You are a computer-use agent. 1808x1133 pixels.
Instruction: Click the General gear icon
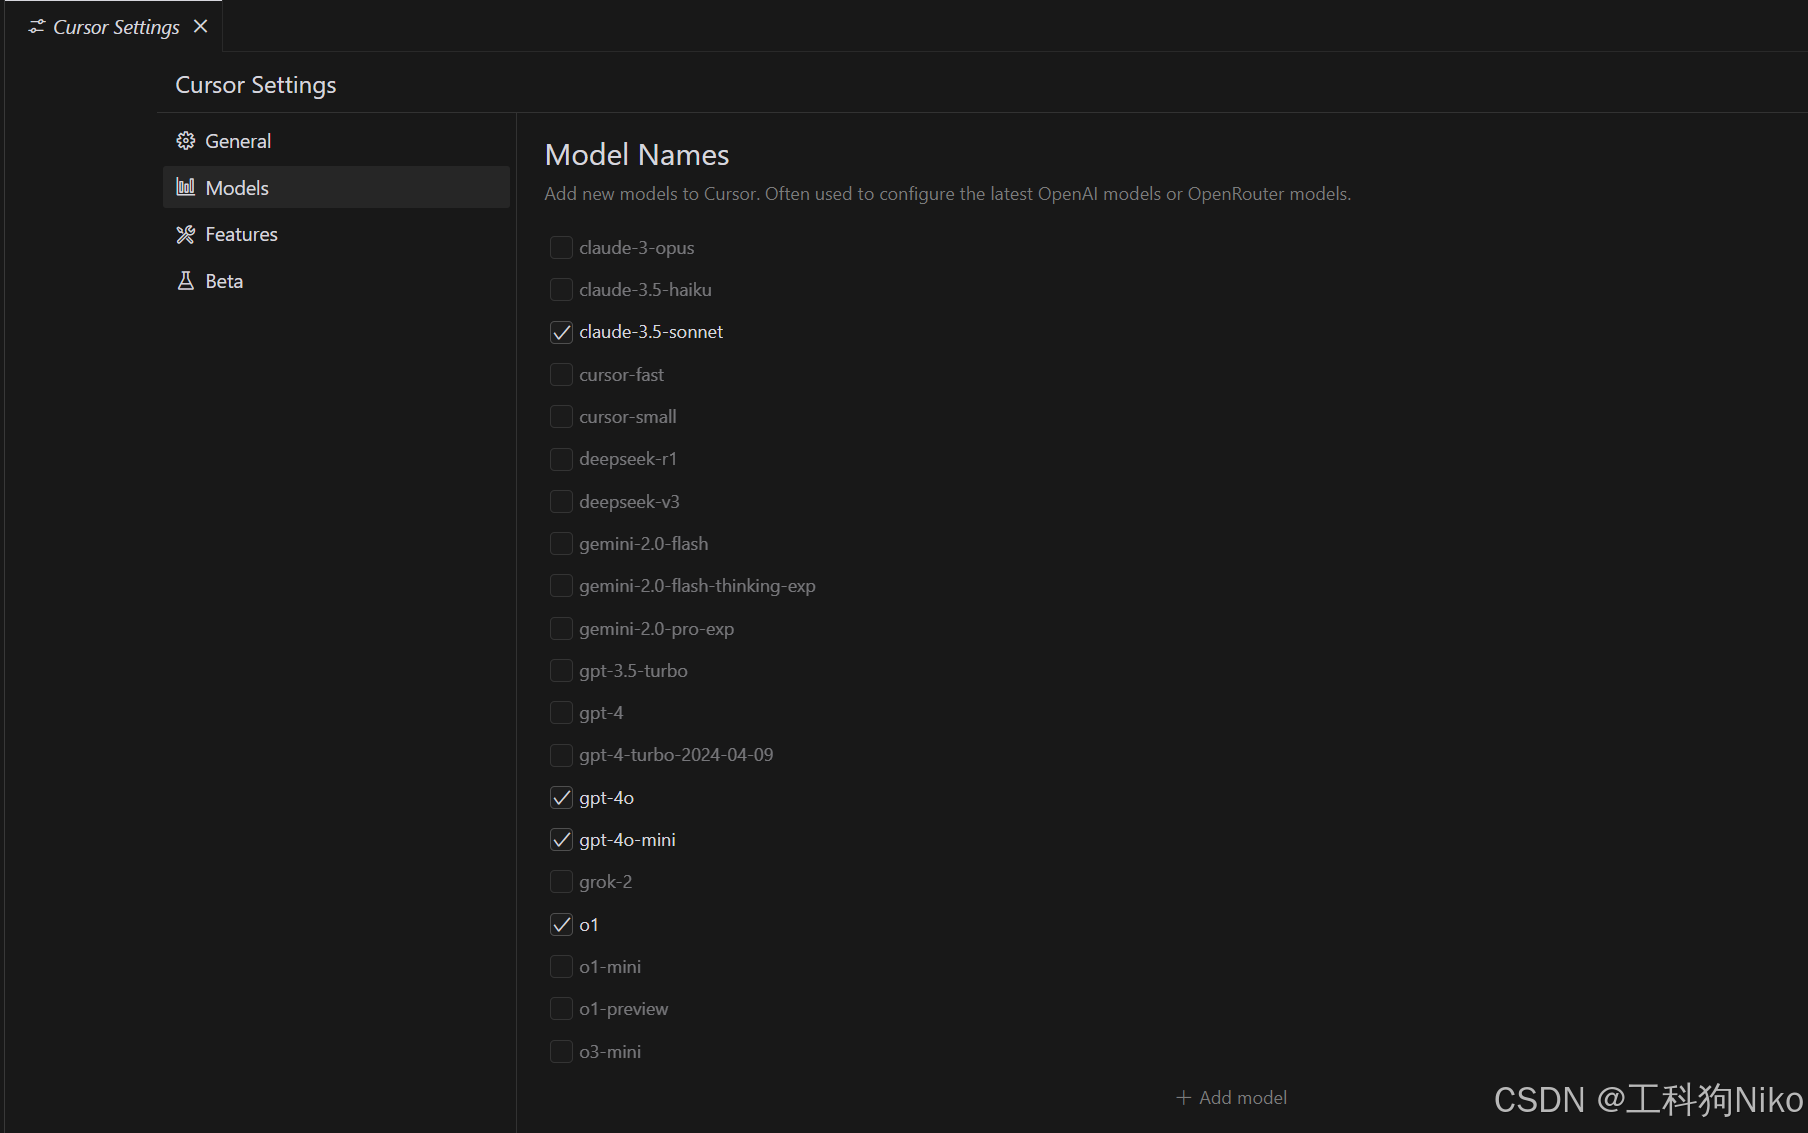pos(186,141)
